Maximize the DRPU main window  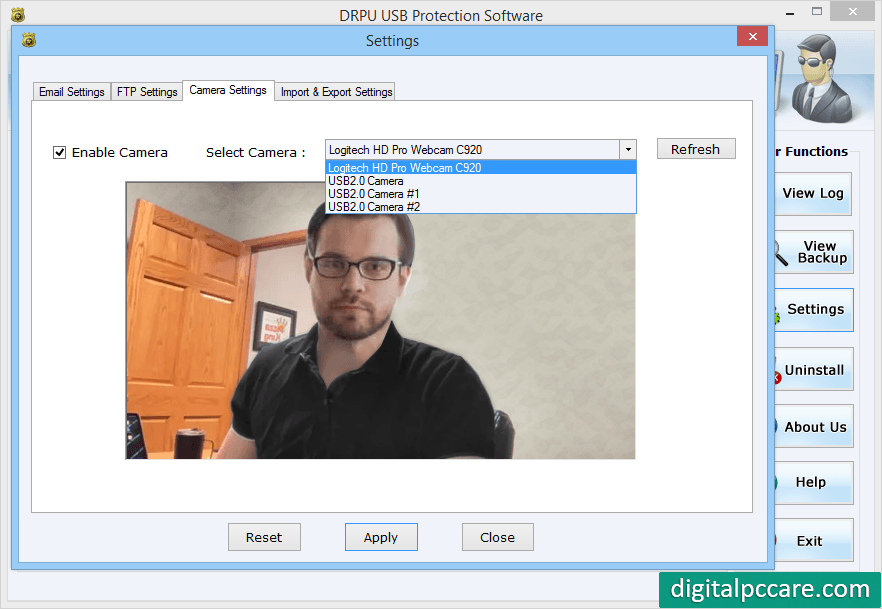coord(817,11)
